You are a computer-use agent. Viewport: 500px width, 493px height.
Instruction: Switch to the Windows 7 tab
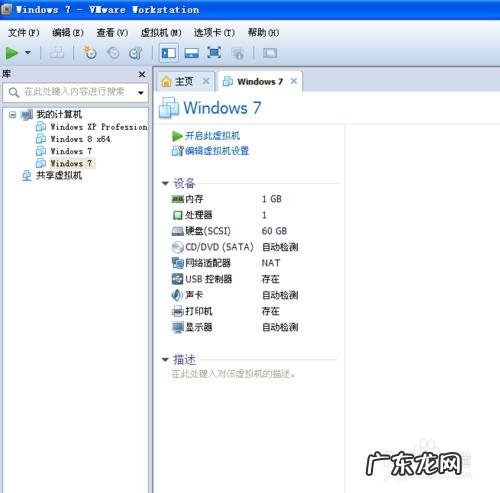tap(260, 81)
